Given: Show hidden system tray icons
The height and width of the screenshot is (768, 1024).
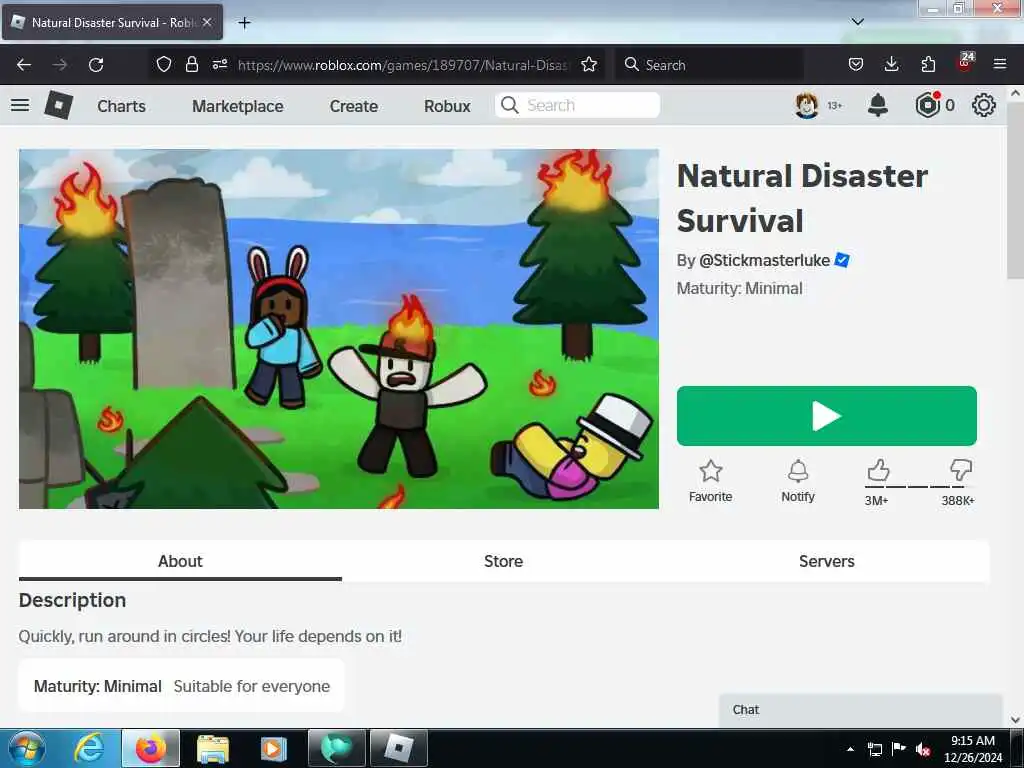Looking at the screenshot, I should 850,749.
